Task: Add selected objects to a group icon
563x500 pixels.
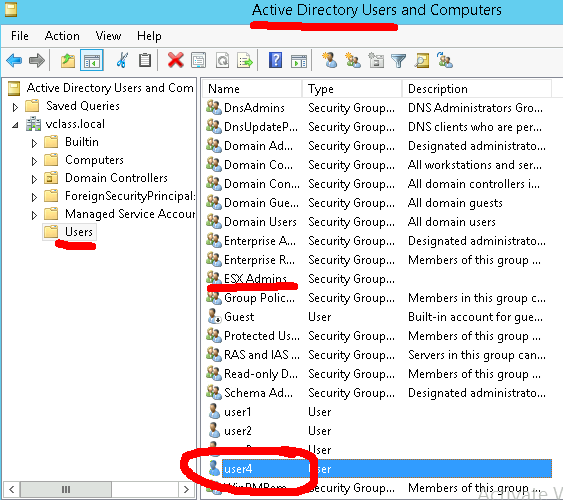Action: [x=445, y=60]
